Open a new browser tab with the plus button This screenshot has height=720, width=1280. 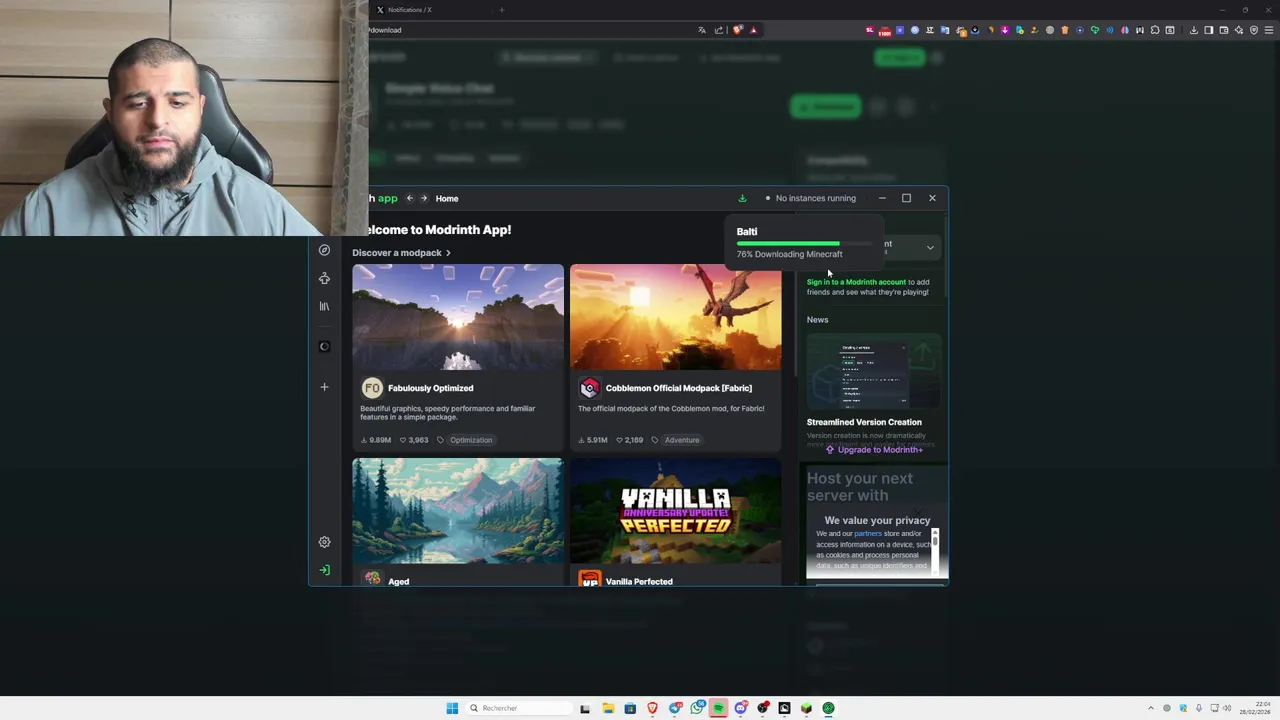(x=501, y=10)
